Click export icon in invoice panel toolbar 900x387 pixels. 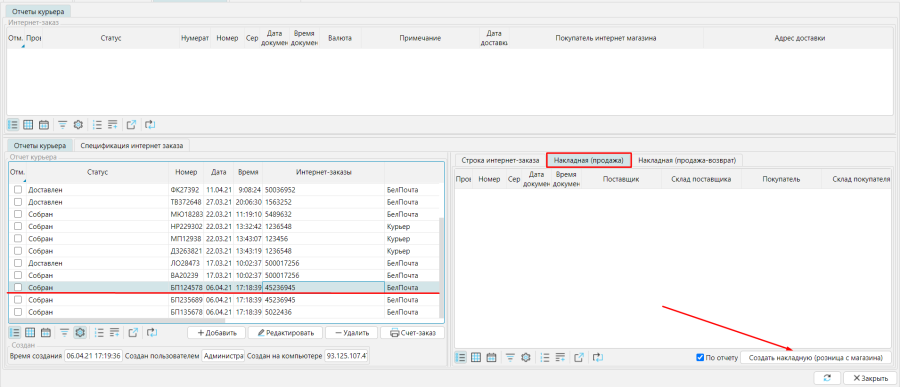[x=579, y=357]
